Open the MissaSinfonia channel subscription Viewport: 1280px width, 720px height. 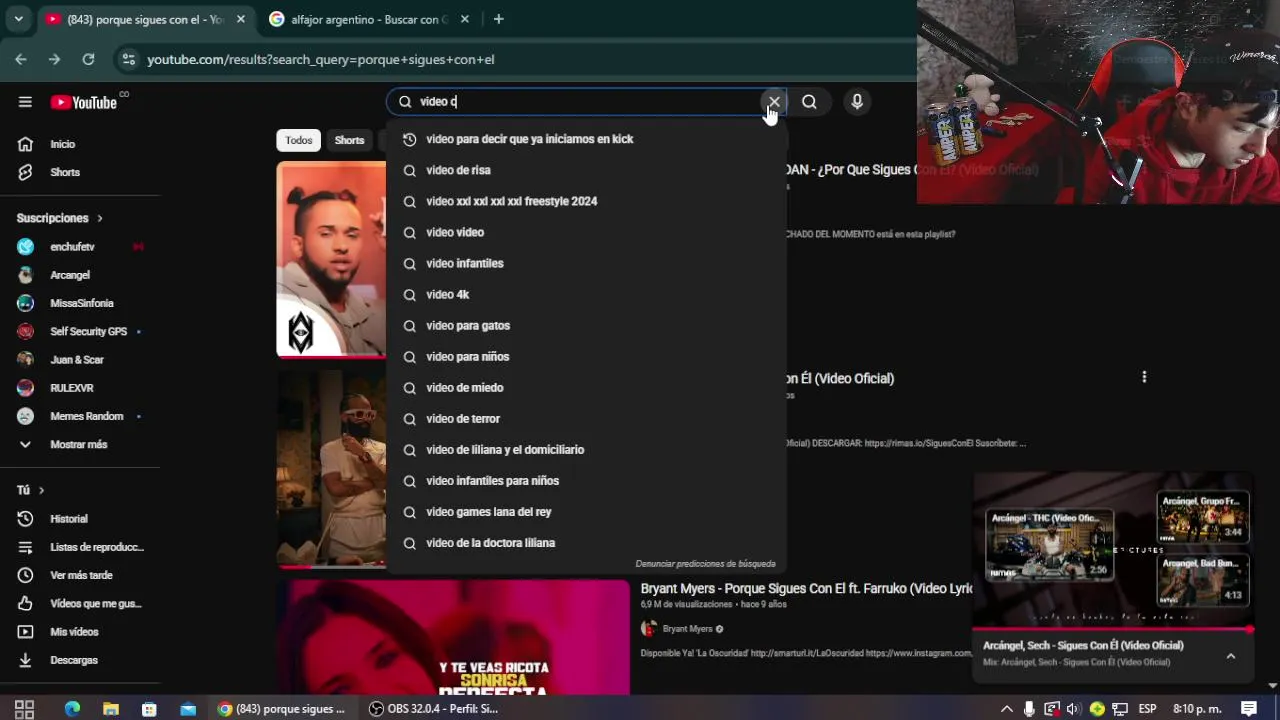pos(80,303)
